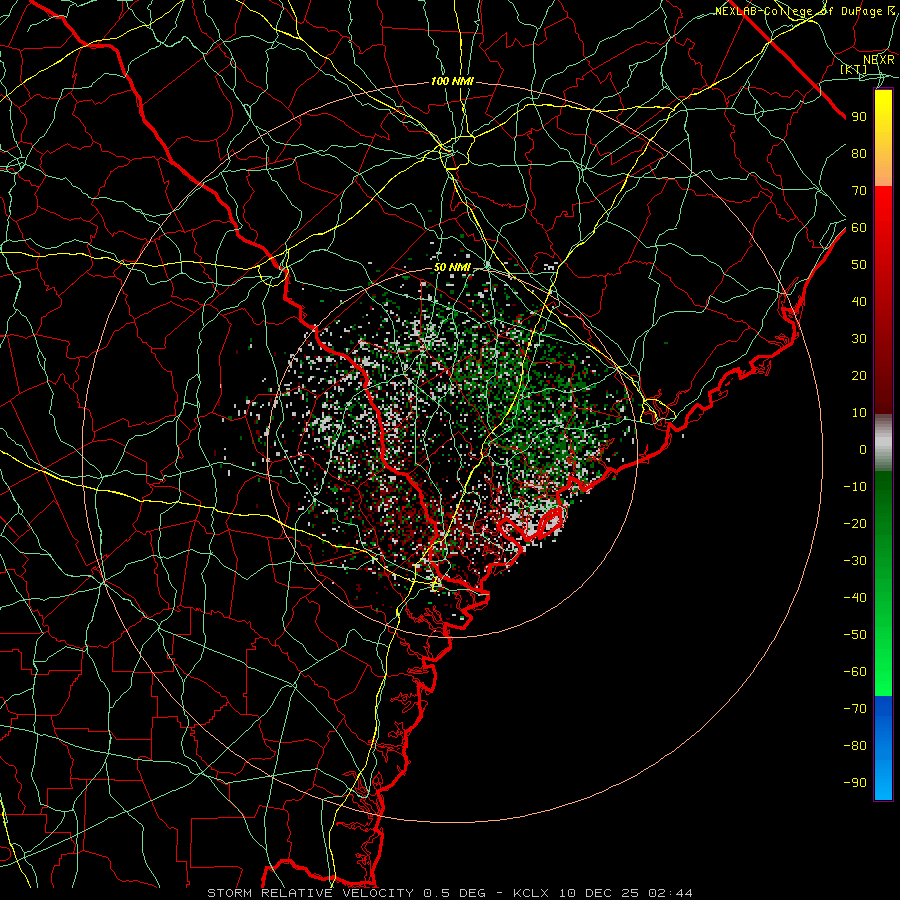Viewport: 900px width, 900px height.
Task: Click the "60" legend value
Action: tap(859, 228)
